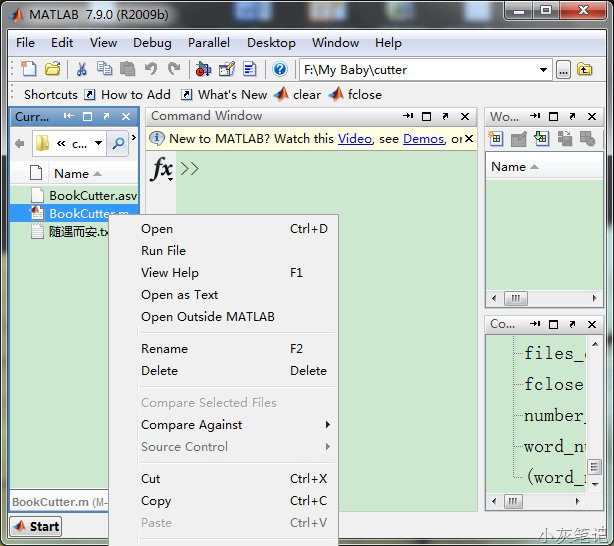Select BookCutter.asv in file list
The width and height of the screenshot is (614, 546).
[92, 196]
